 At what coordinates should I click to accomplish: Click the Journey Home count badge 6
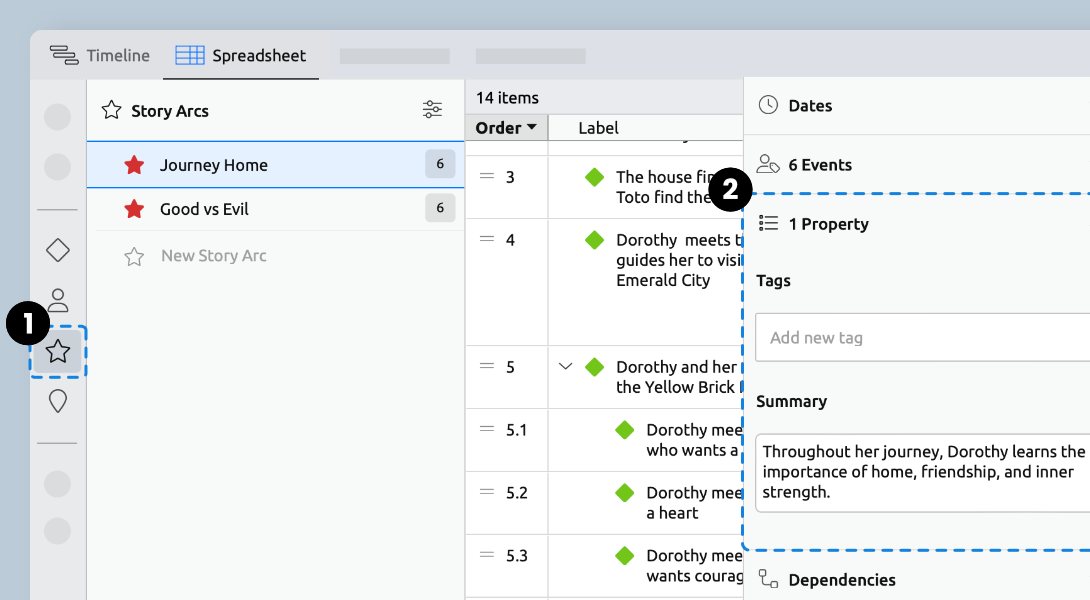coord(440,164)
